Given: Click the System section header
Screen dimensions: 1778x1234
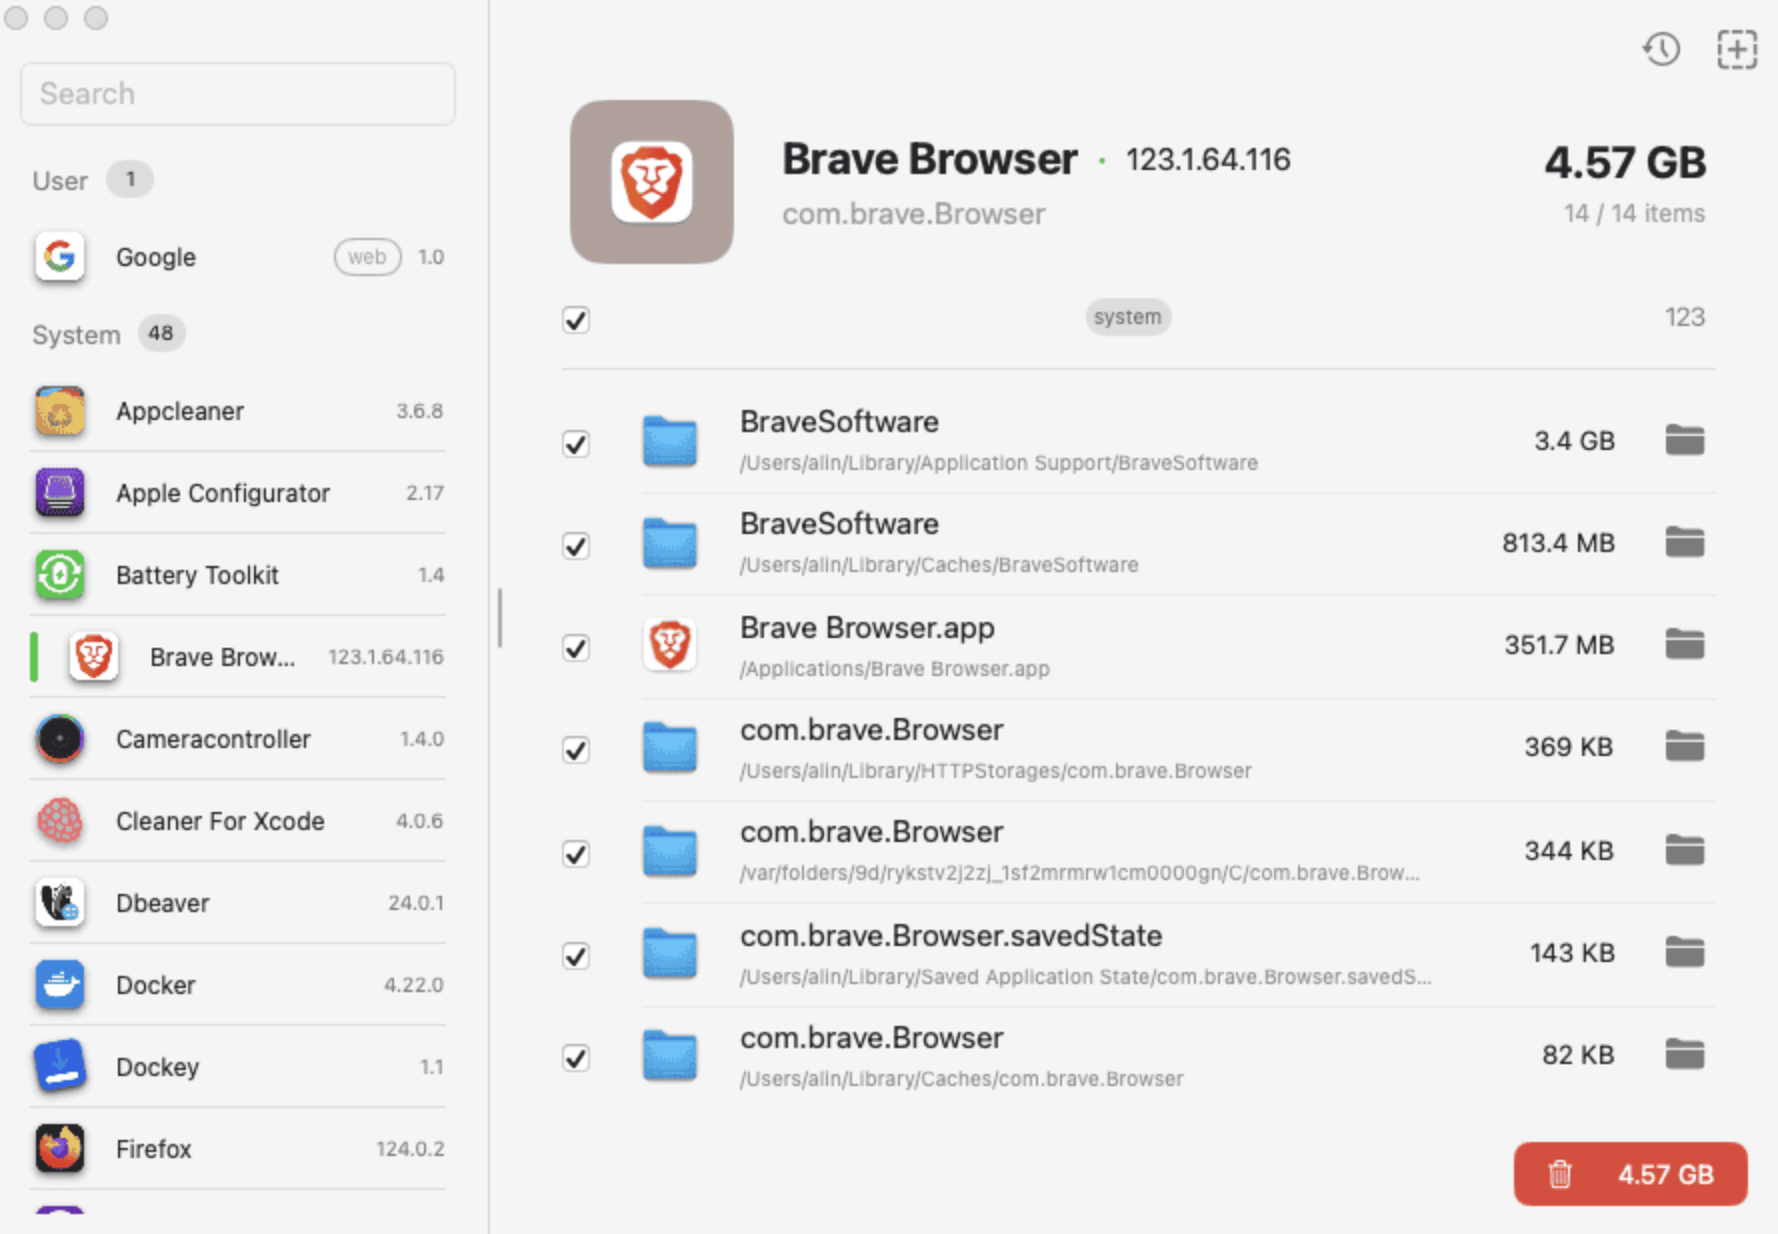Looking at the screenshot, I should click(76, 335).
